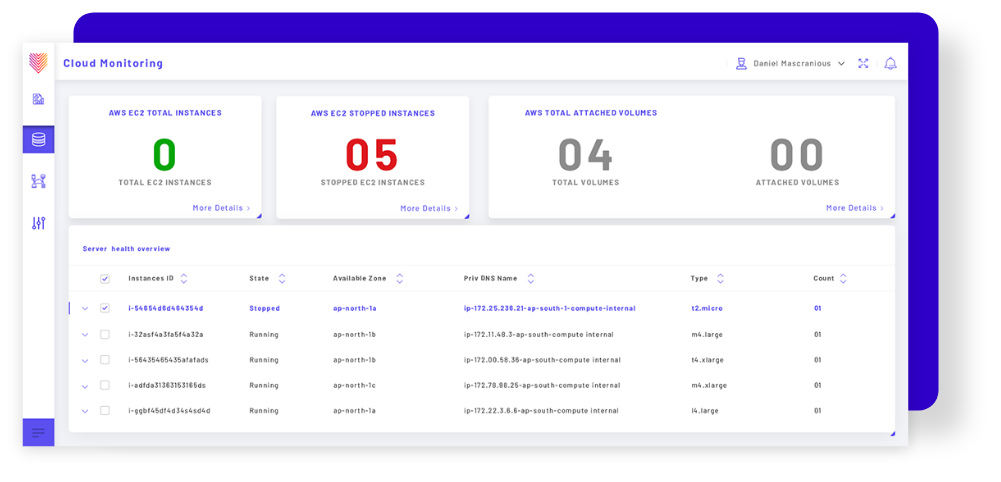The image size is (1001, 482).
Task: Expand the i-ggbf45df4d34s4sd4d row chevron
Action: click(85, 412)
